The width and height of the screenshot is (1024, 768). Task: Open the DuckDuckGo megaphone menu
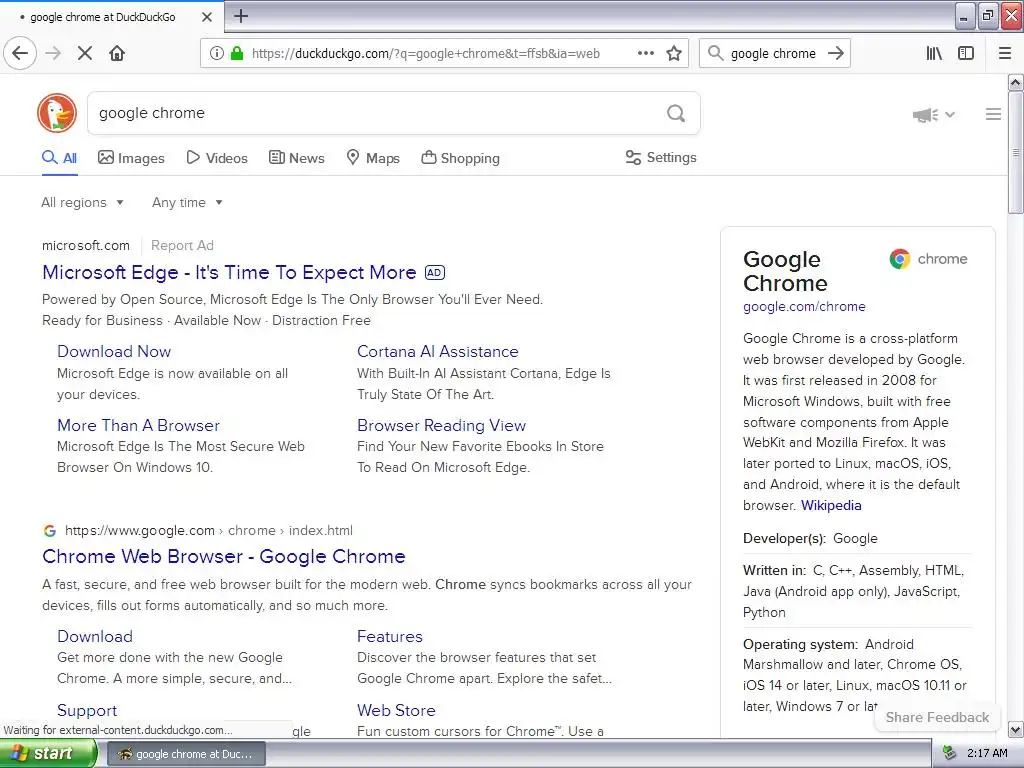[x=933, y=115]
